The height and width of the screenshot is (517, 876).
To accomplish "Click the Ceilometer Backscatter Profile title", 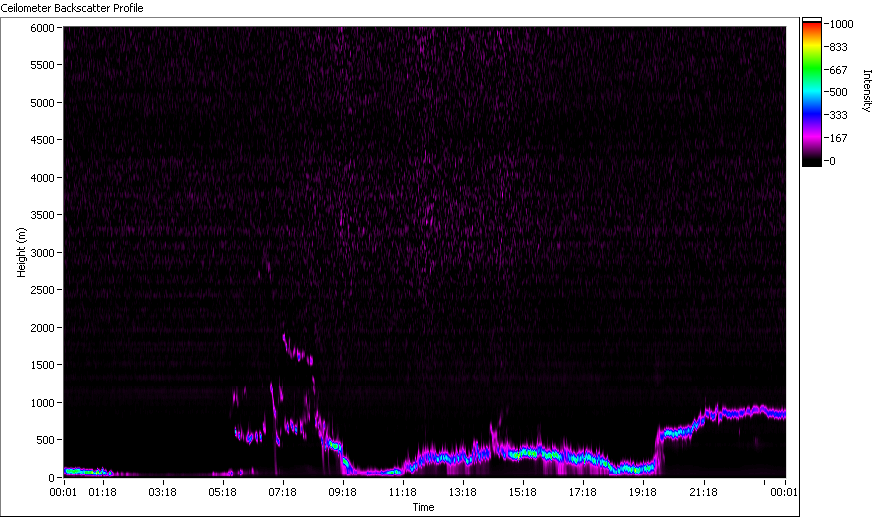I will (72, 8).
